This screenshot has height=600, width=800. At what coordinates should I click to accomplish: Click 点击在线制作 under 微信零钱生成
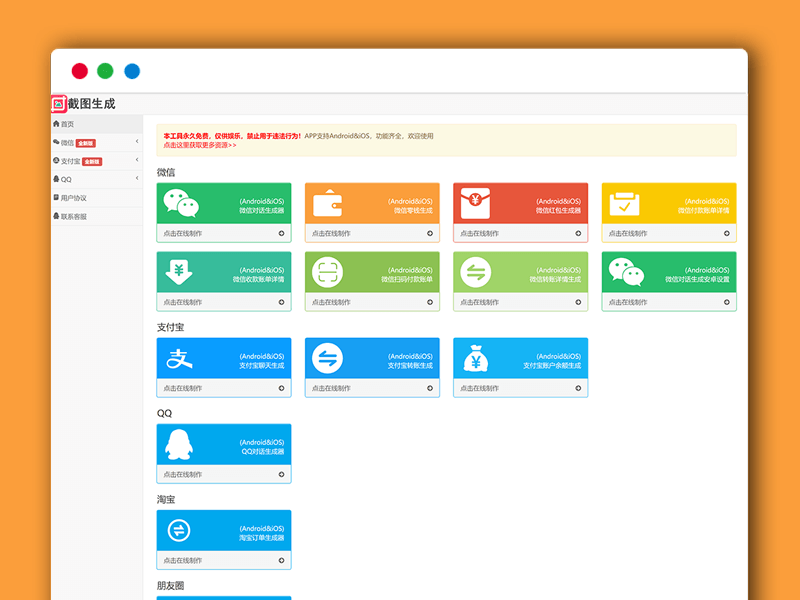(x=331, y=233)
